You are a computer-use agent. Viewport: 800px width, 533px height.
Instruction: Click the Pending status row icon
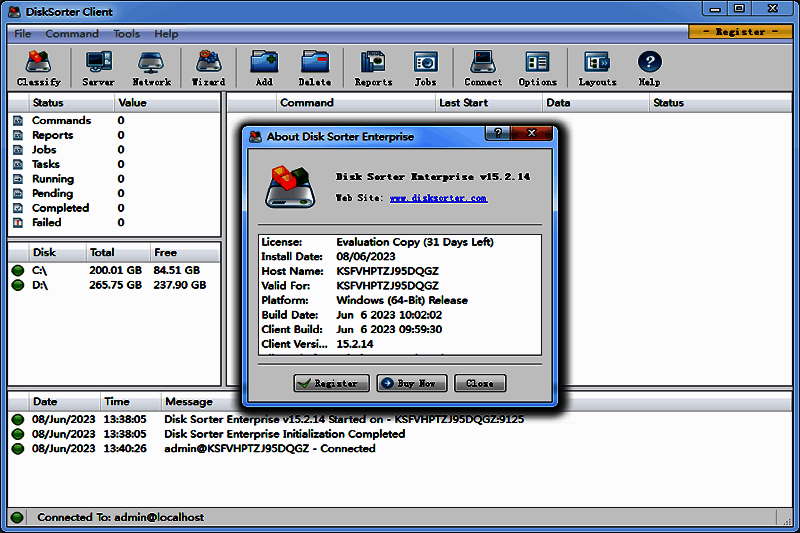(x=18, y=193)
